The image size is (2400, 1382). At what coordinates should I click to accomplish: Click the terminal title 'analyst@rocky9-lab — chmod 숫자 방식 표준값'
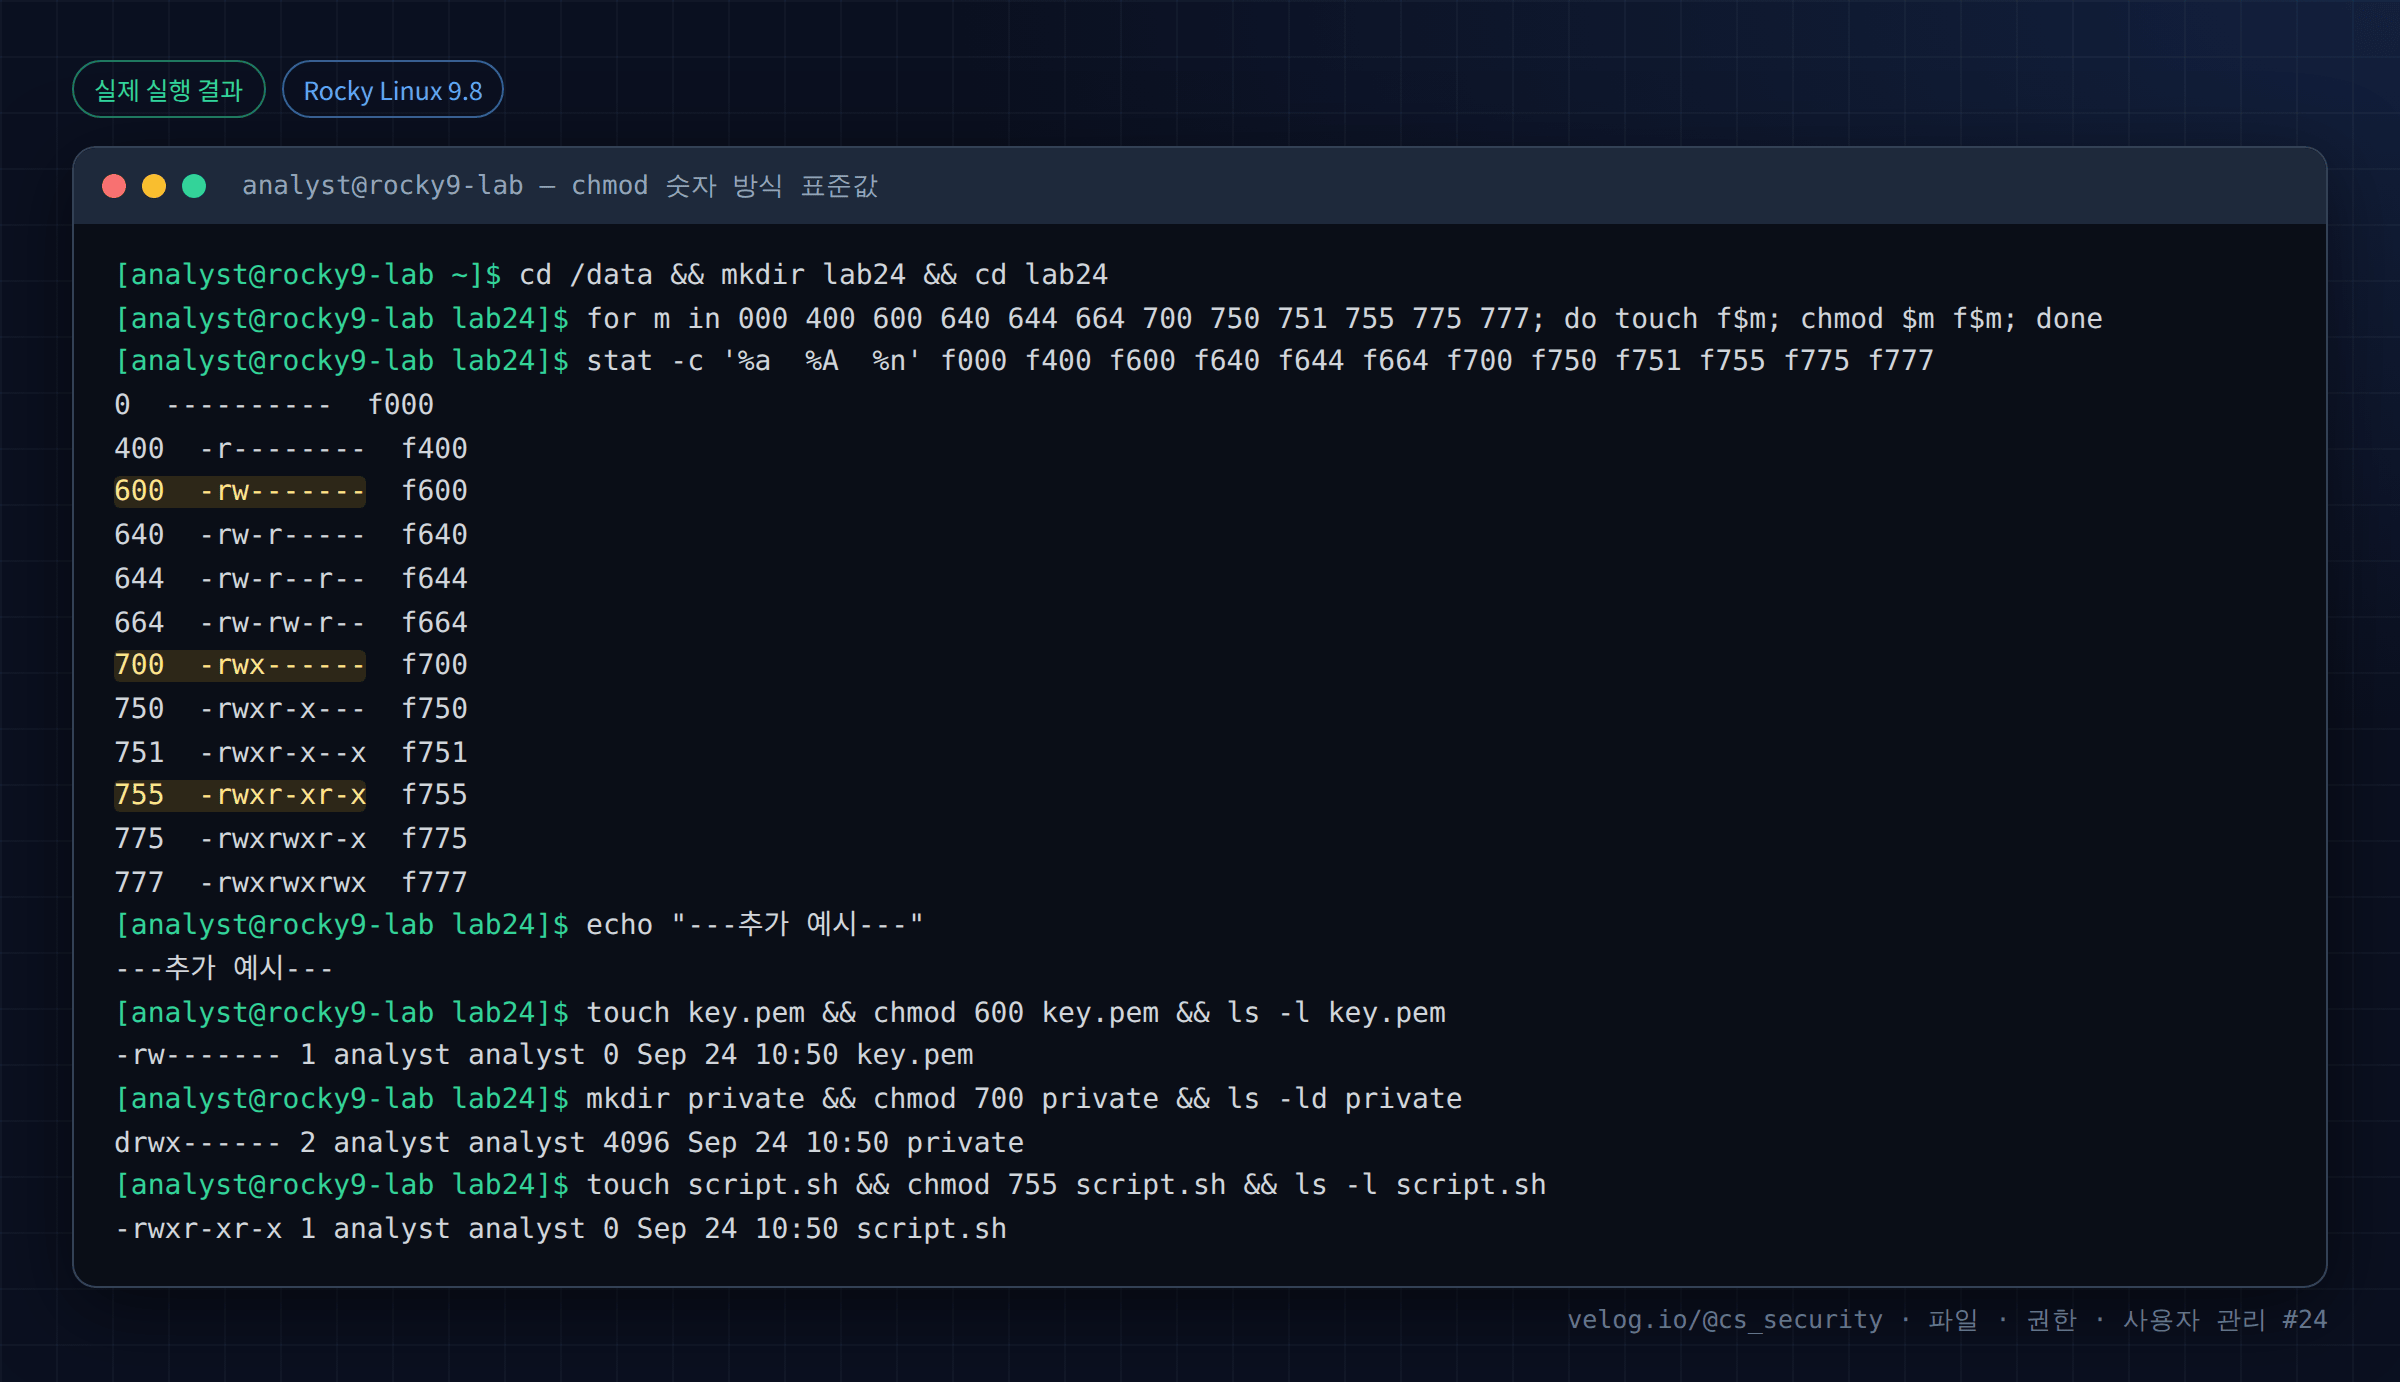pyautogui.click(x=560, y=186)
